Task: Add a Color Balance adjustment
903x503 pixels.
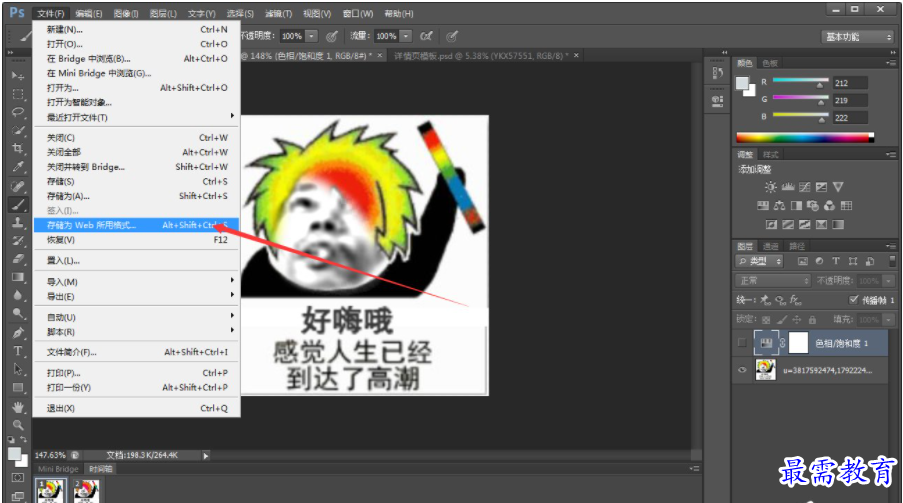Action: pyautogui.click(x=779, y=206)
